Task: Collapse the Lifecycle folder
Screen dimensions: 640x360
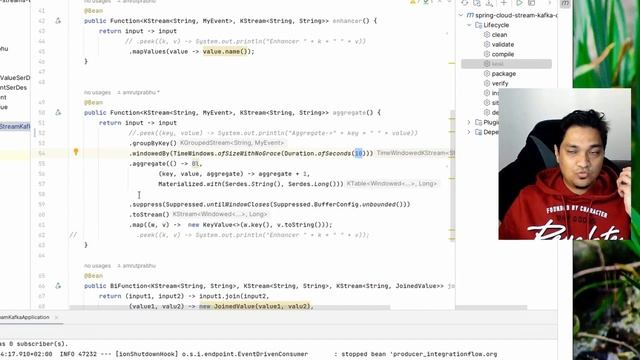Action: (x=469, y=25)
